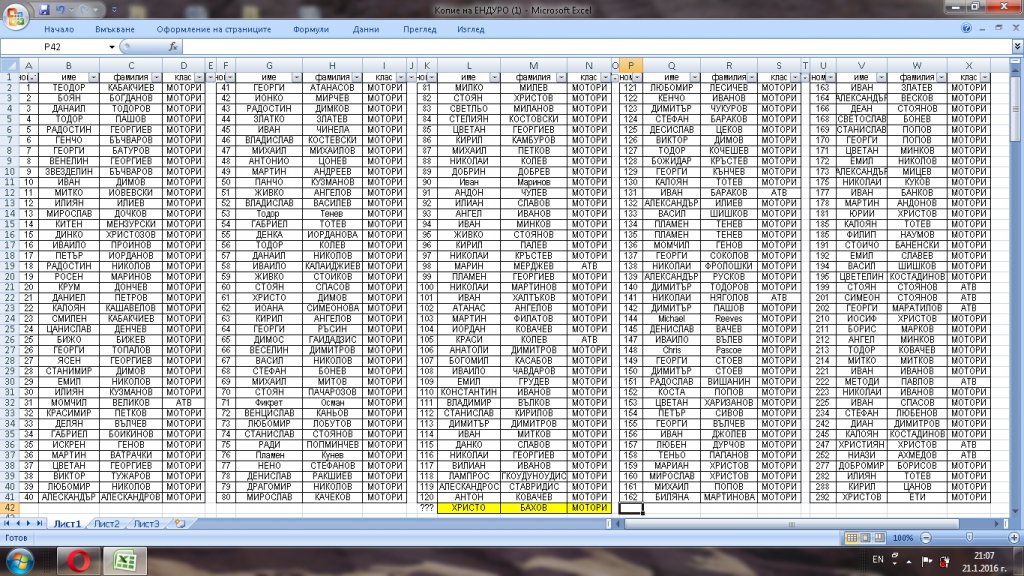Image resolution: width=1024 pixels, height=576 pixels.
Task: Open filter dropdown for 'име' in column G
Action: click(296, 78)
